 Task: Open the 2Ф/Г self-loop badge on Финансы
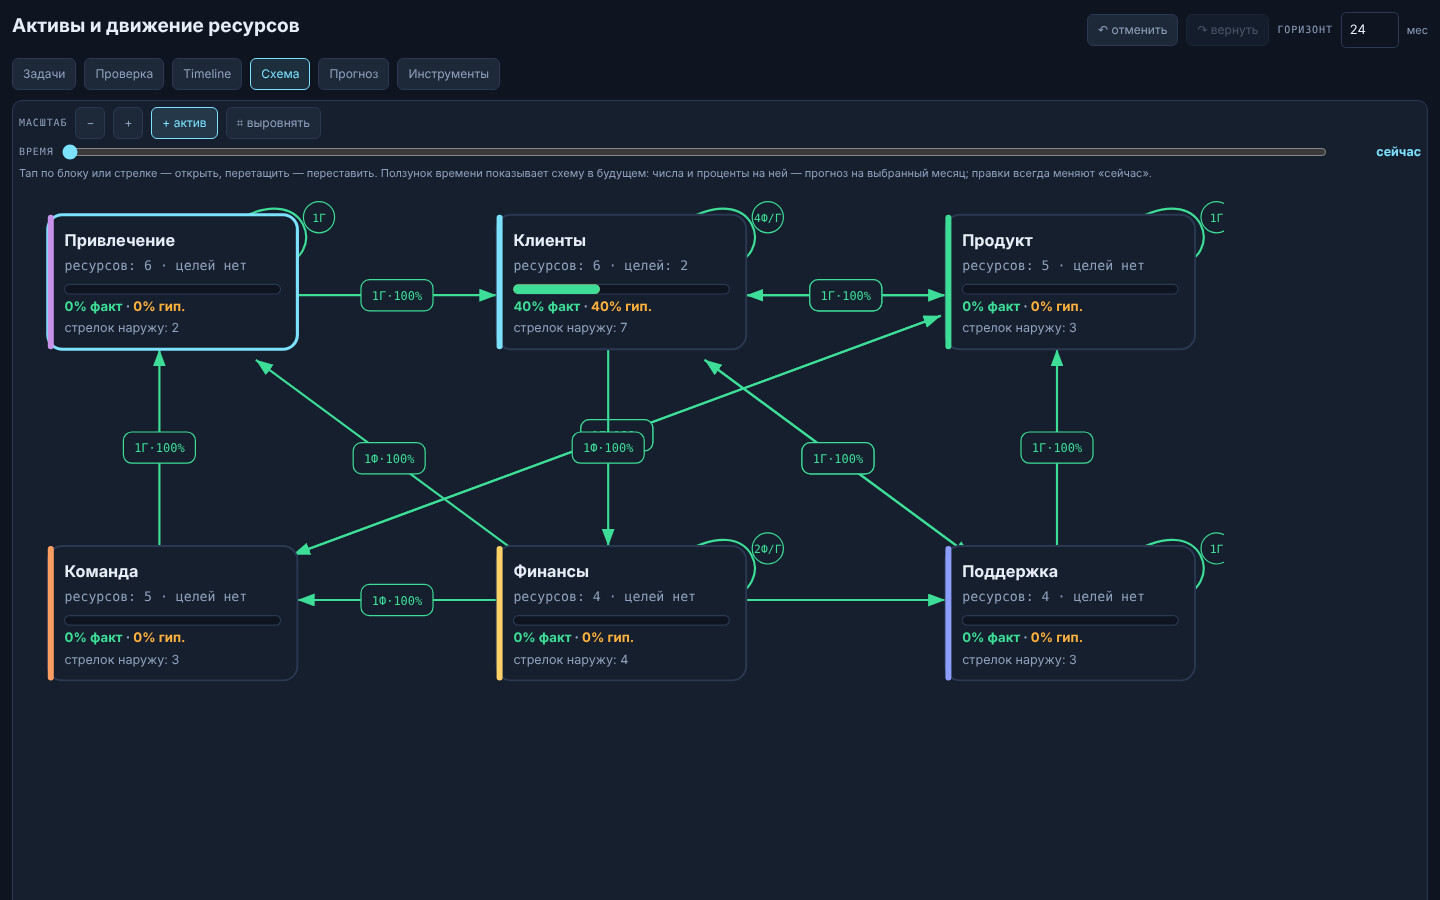[x=768, y=548]
